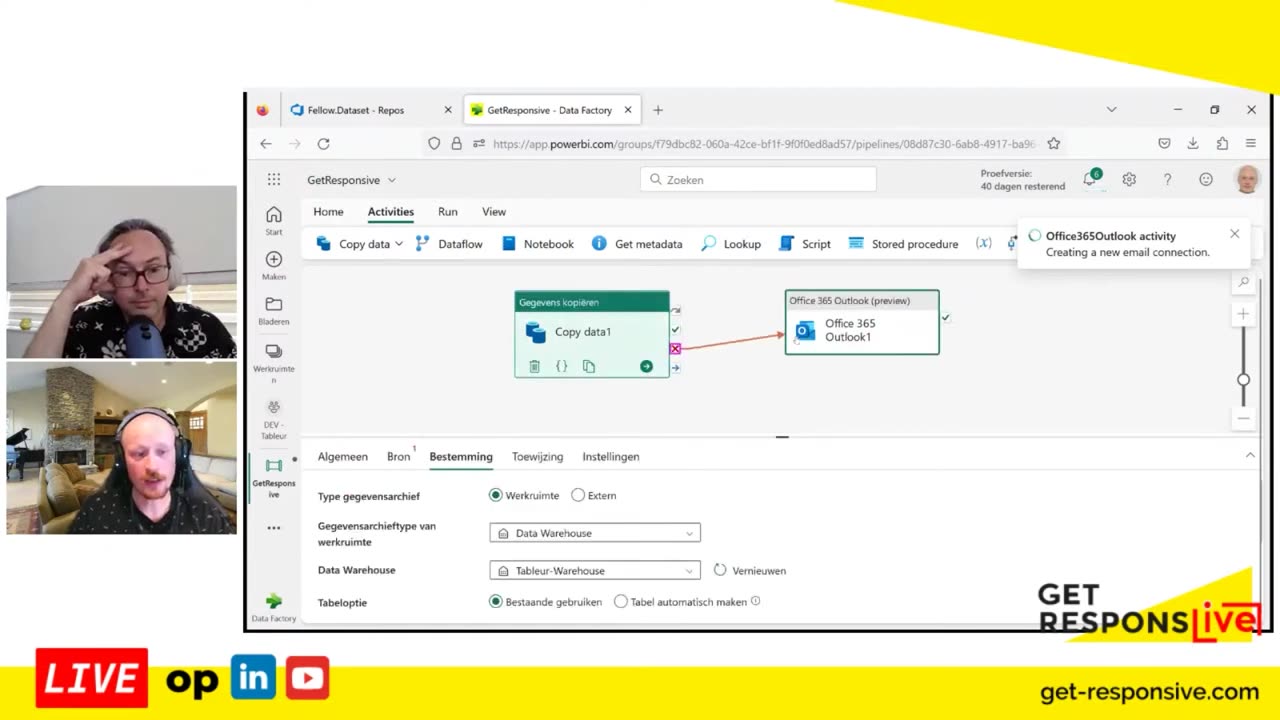Select the Extern radio button
The height and width of the screenshot is (720, 1280).
[578, 495]
